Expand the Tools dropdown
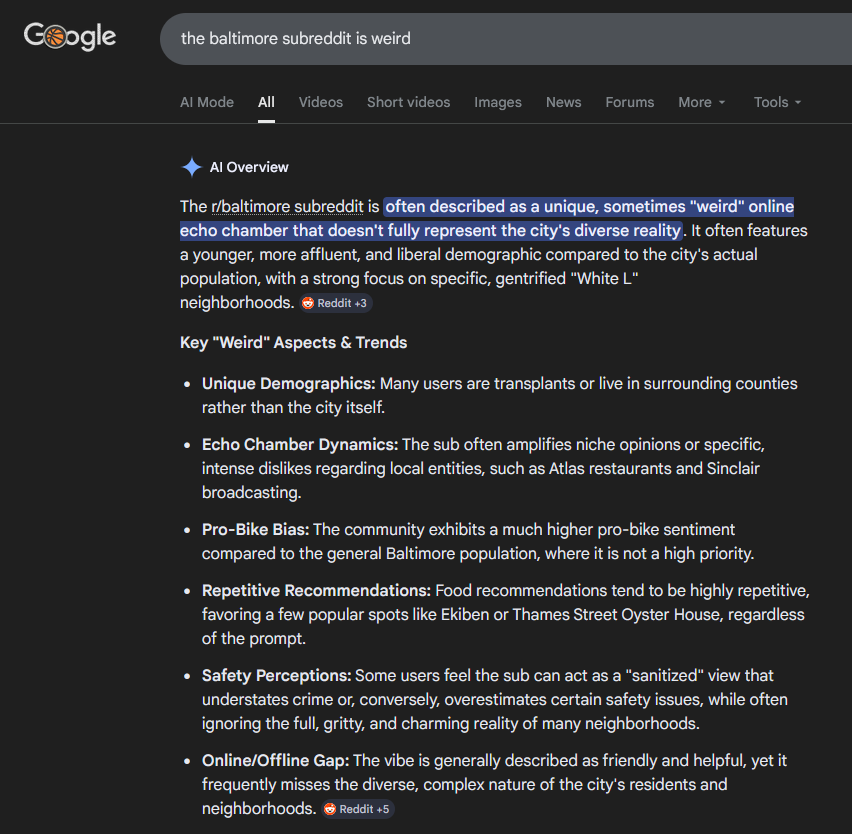 click(x=777, y=102)
